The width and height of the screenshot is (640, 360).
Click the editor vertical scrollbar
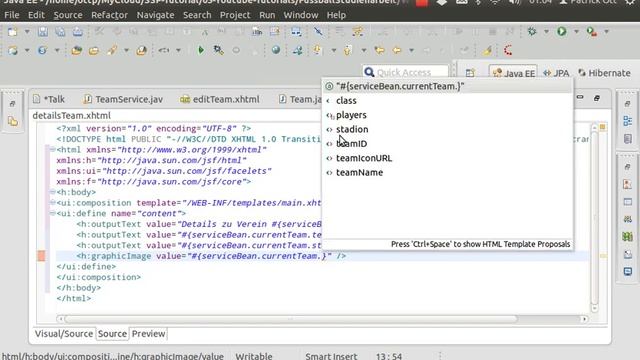point(594,218)
